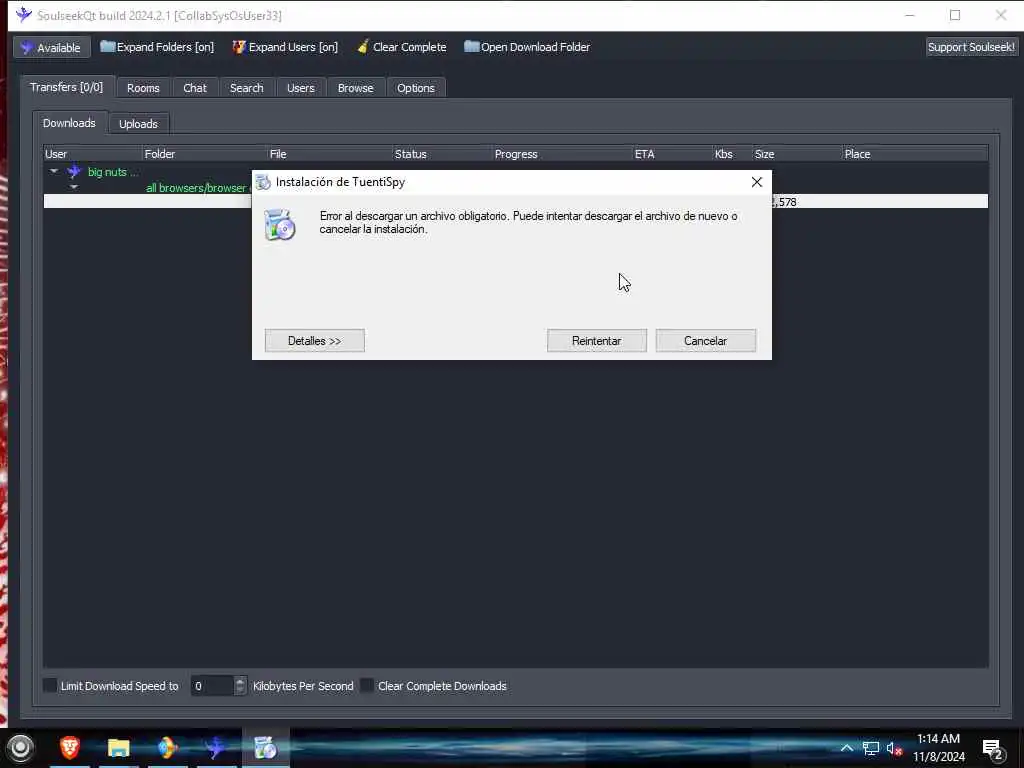Select the Uploads sub-tab
This screenshot has width=1024, height=768.
click(138, 124)
